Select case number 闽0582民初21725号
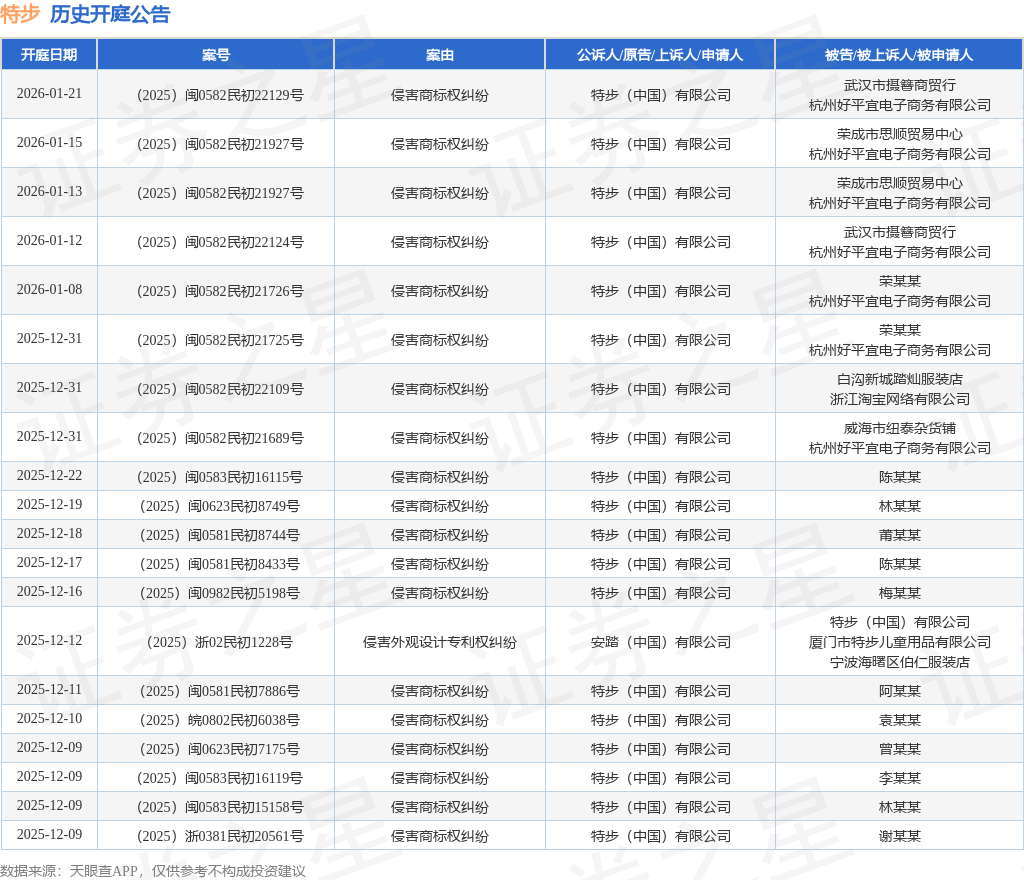1024x880 pixels. (220, 340)
